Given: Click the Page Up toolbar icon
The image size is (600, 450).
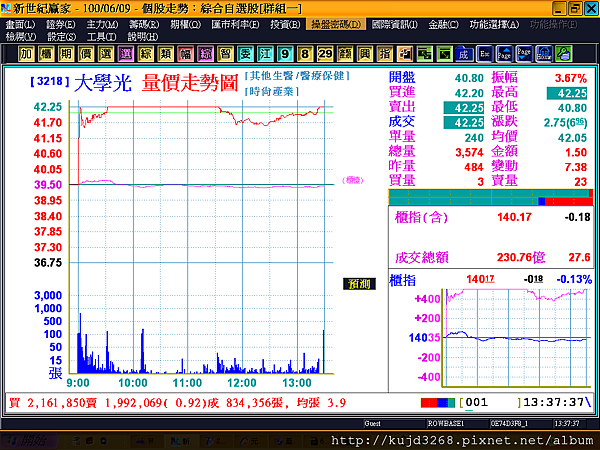Looking at the screenshot, I should click(x=504, y=54).
